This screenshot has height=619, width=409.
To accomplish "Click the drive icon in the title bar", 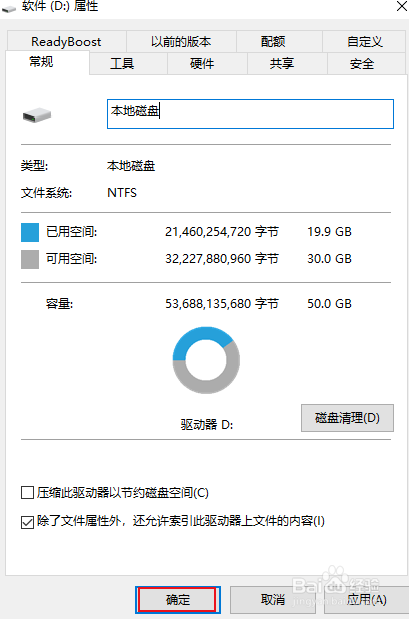I will [9, 9].
